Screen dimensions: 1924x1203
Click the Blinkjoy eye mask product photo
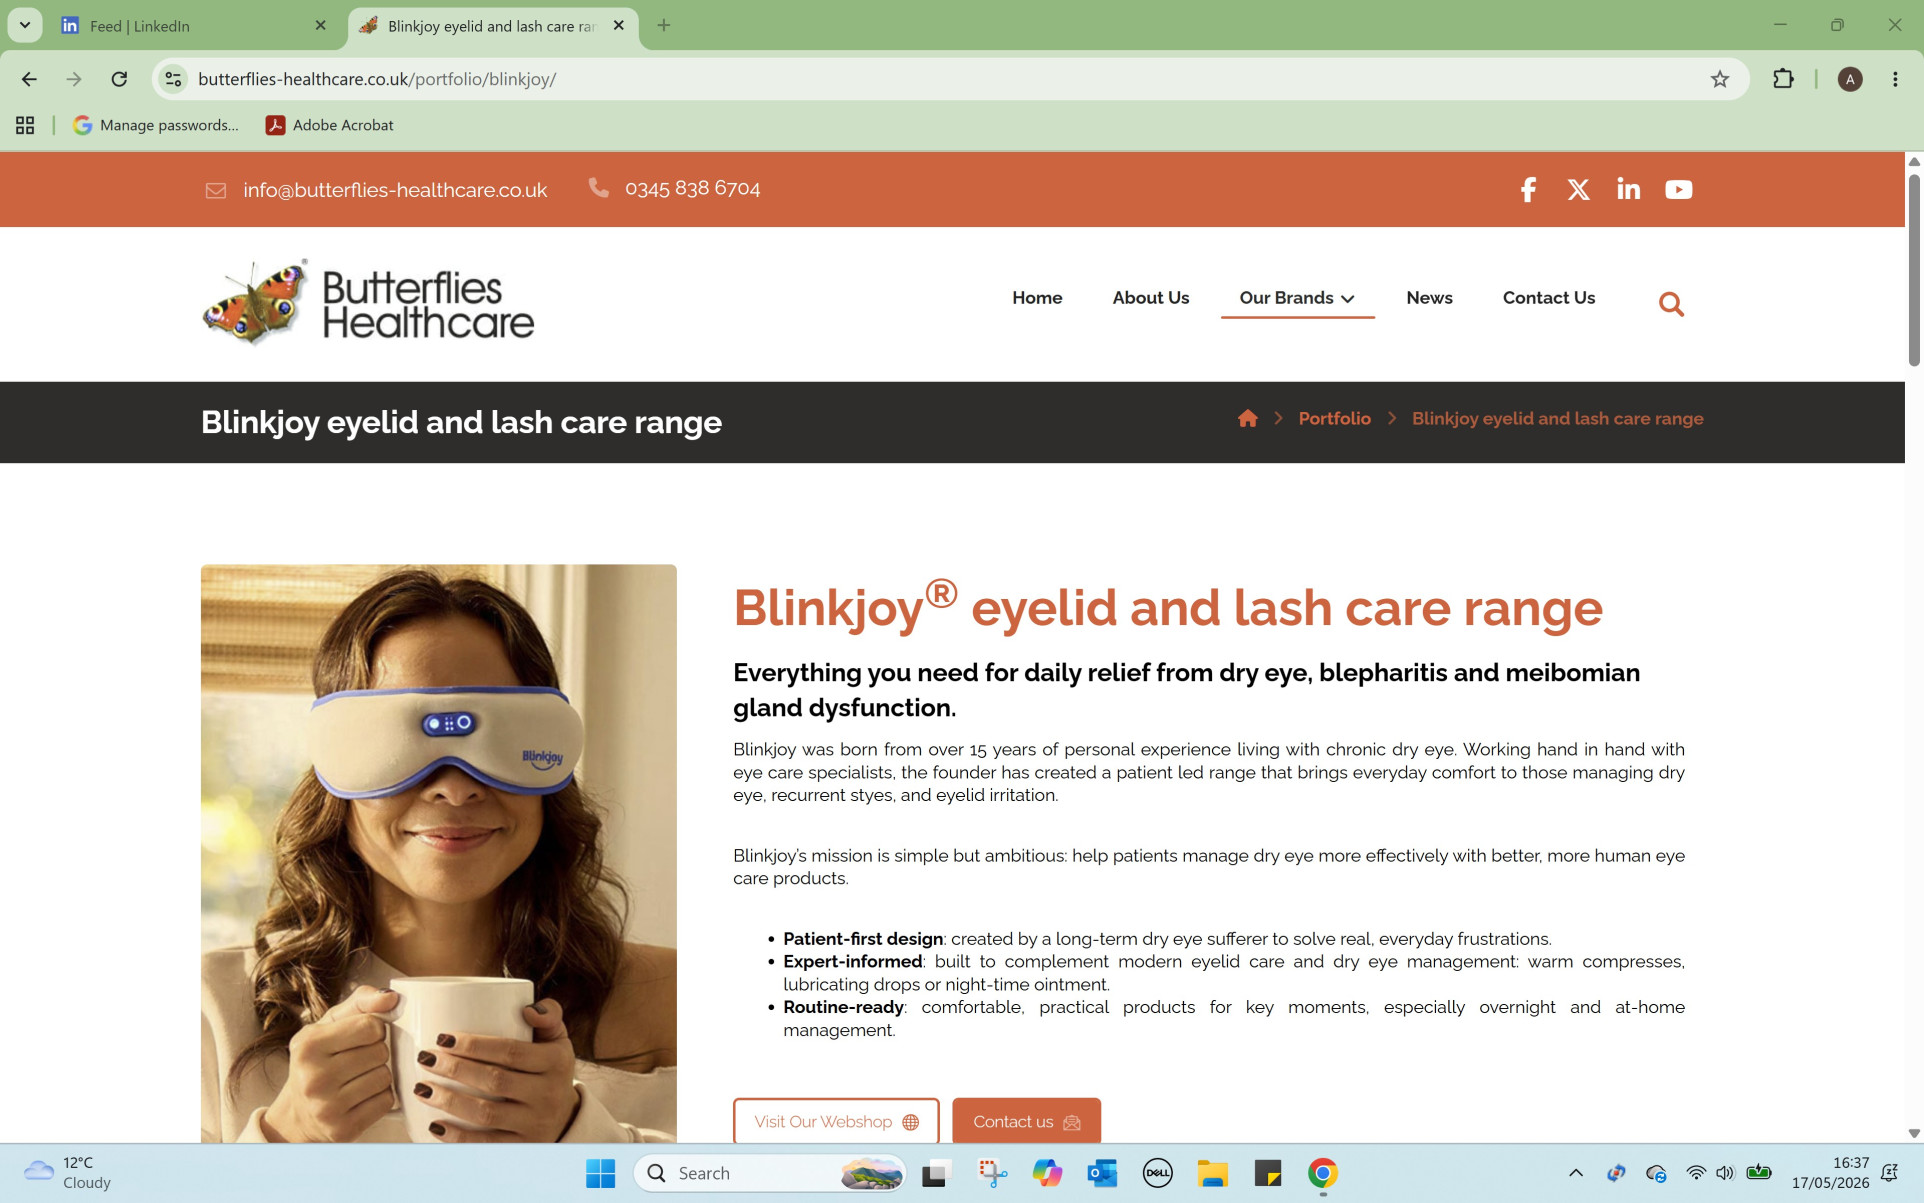[438, 853]
